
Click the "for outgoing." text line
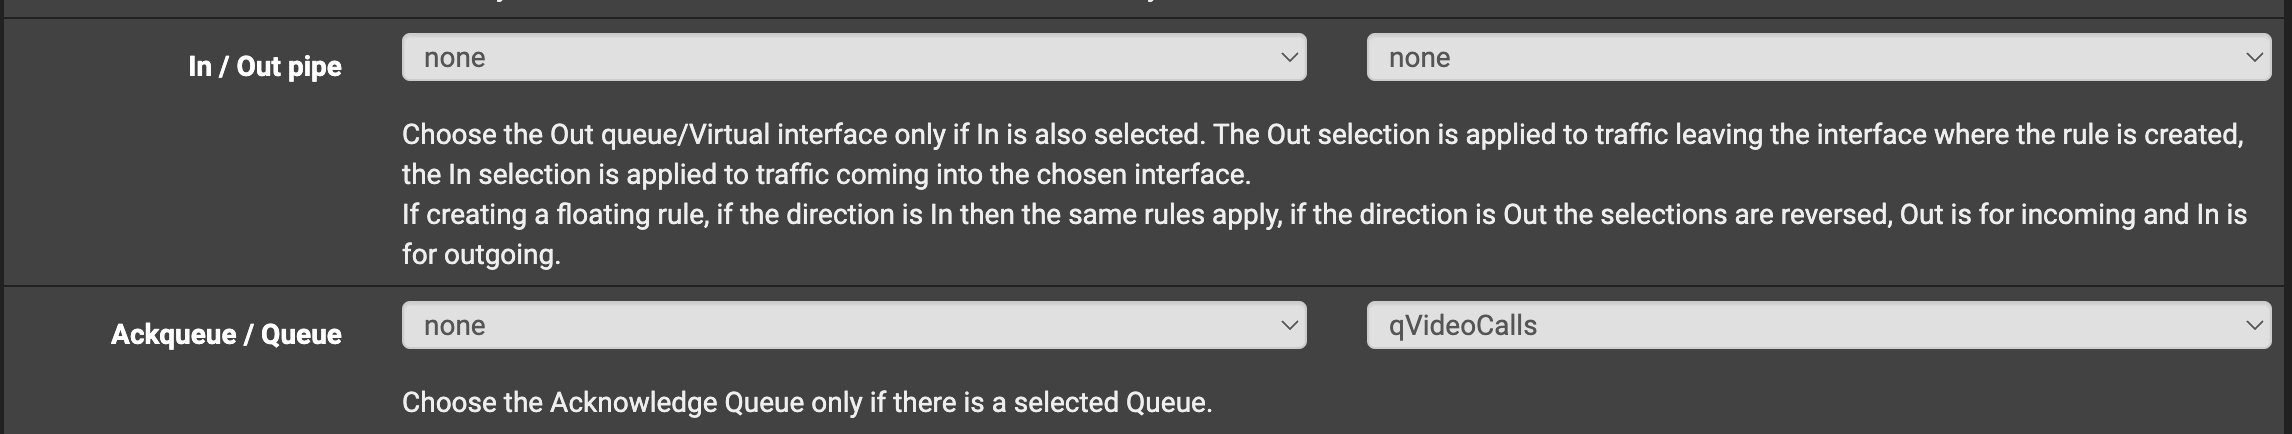pos(480,255)
